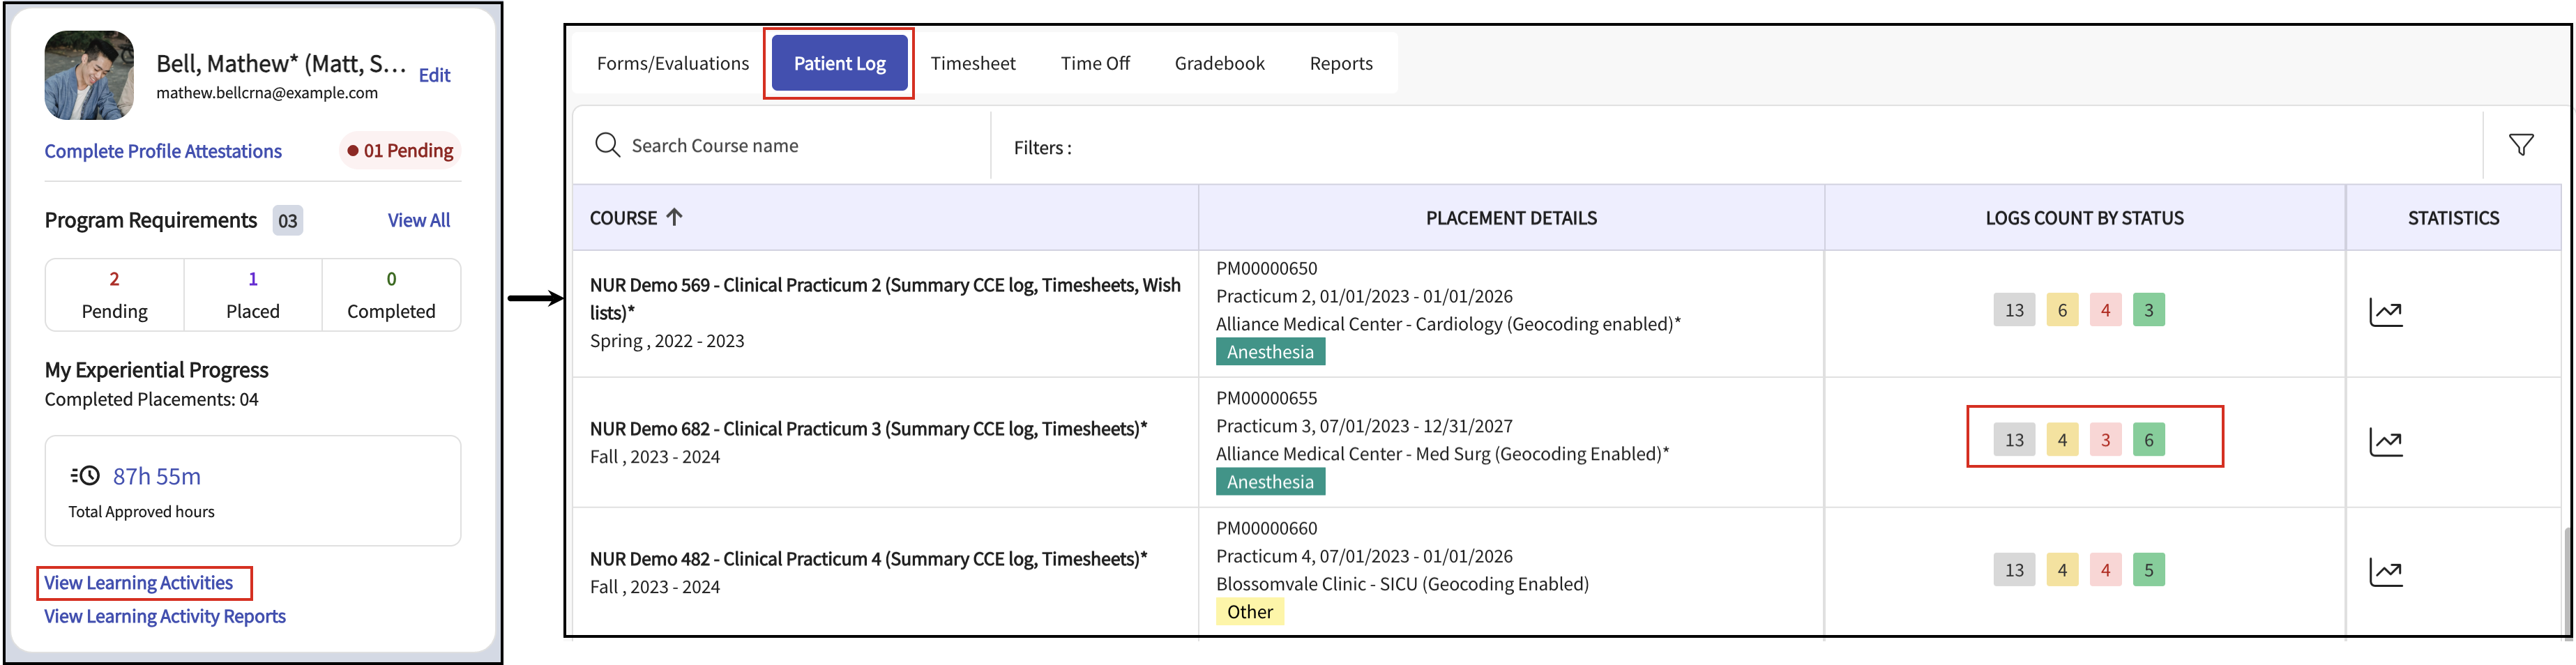Open statistics chart for NUR Demo 682
This screenshot has width=2576, height=665.
[2386, 441]
